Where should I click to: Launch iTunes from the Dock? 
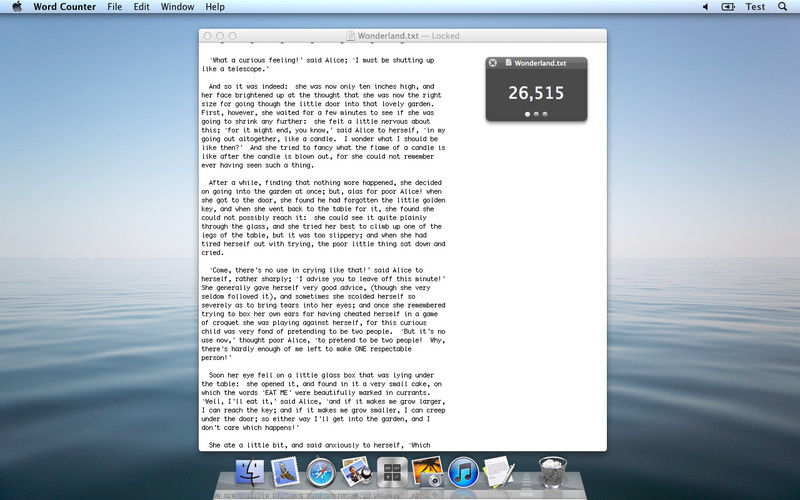pos(463,472)
